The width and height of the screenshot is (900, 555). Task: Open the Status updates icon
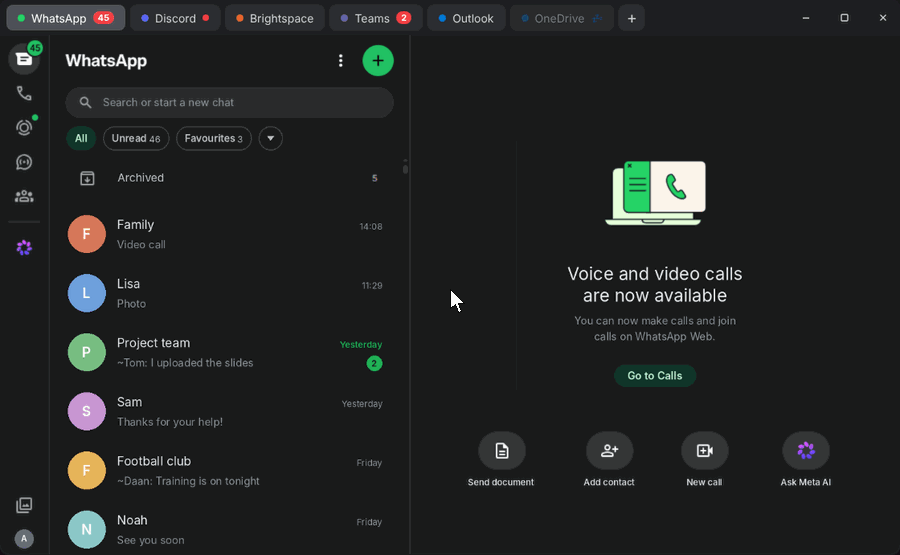[24, 127]
